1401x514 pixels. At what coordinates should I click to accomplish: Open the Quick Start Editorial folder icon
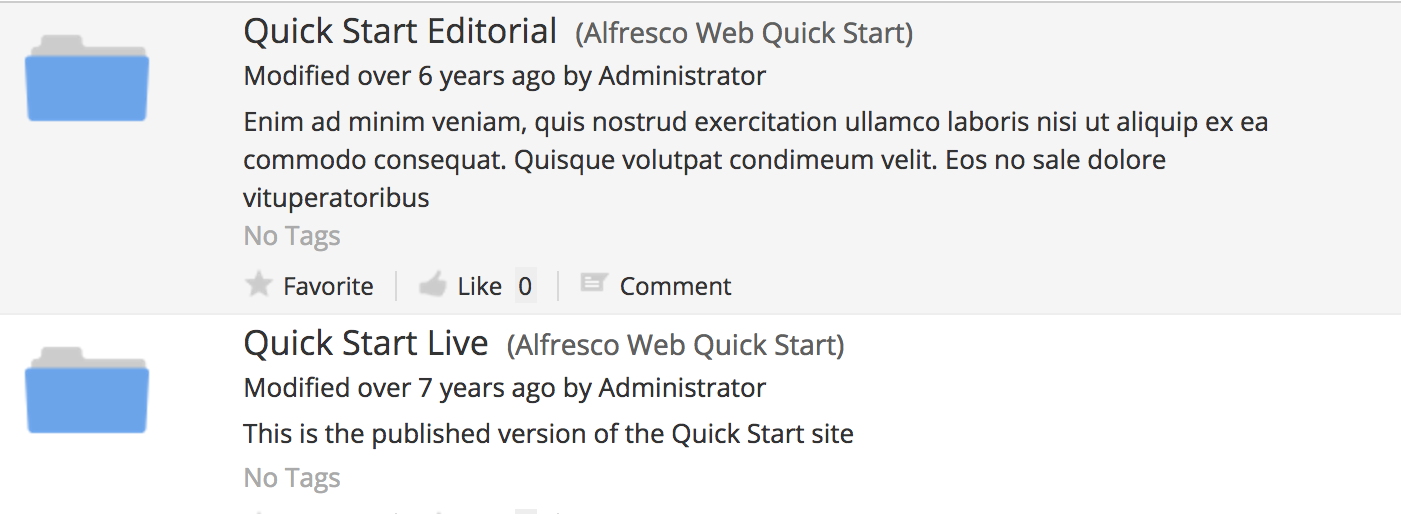pyautogui.click(x=87, y=78)
